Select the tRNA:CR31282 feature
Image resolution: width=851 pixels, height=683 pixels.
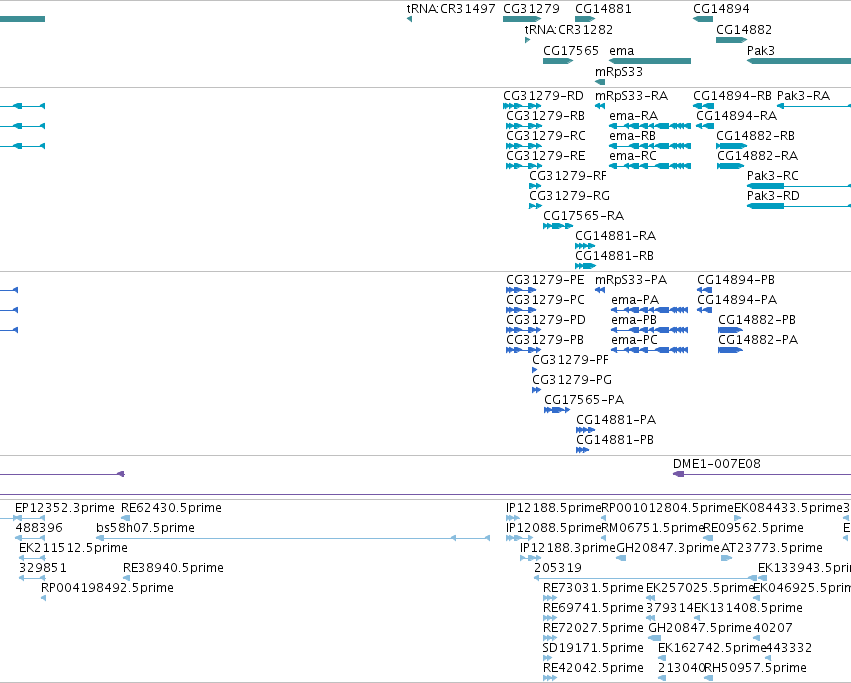[x=528, y=40]
